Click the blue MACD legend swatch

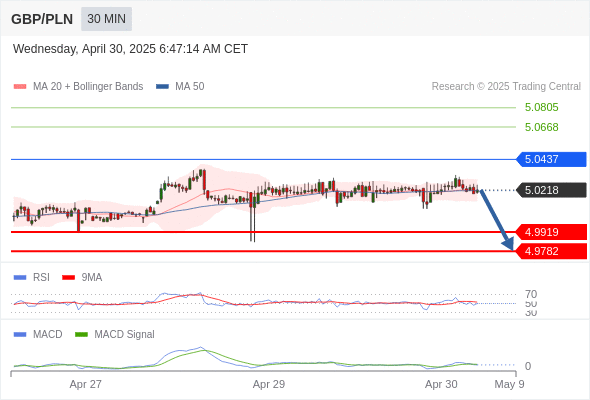pos(20,335)
